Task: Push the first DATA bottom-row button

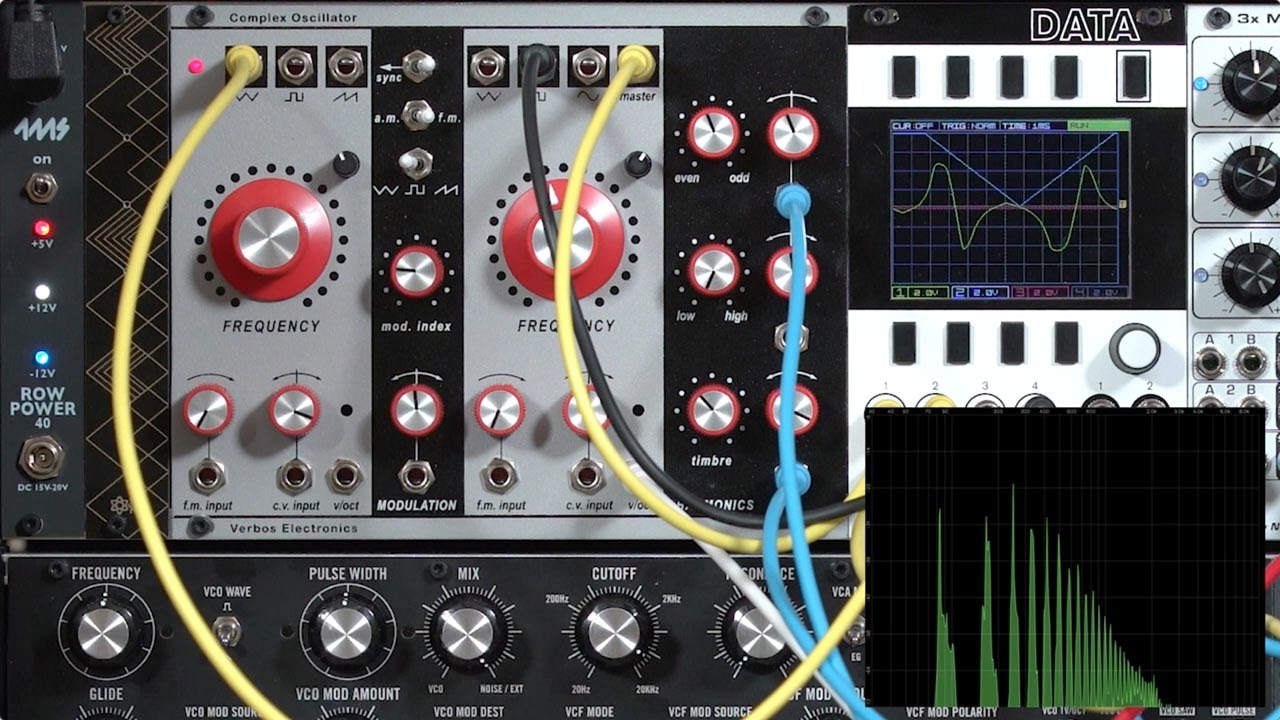Action: click(x=904, y=343)
